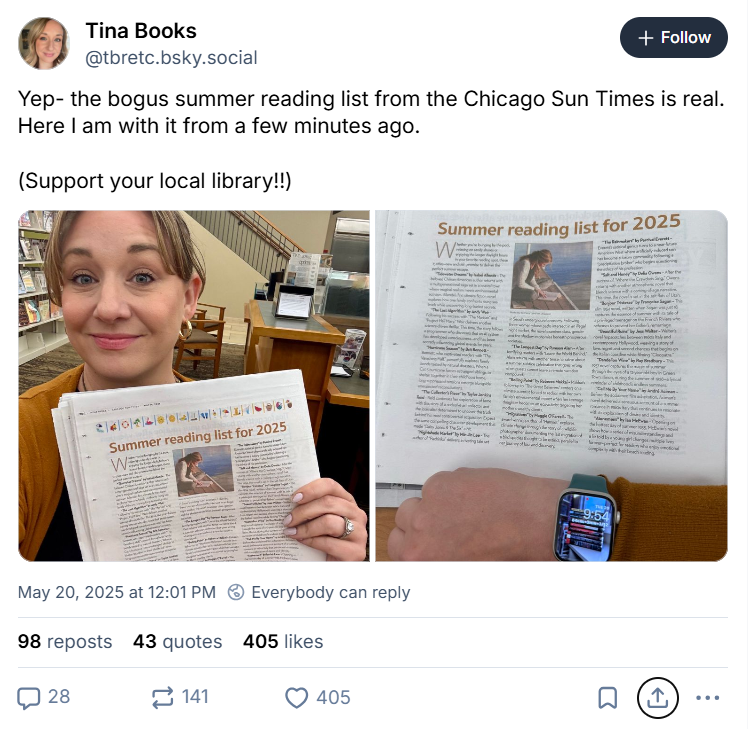748x729 pixels.
Task: Open the newspaper and watch photo
Action: [x=551, y=385]
